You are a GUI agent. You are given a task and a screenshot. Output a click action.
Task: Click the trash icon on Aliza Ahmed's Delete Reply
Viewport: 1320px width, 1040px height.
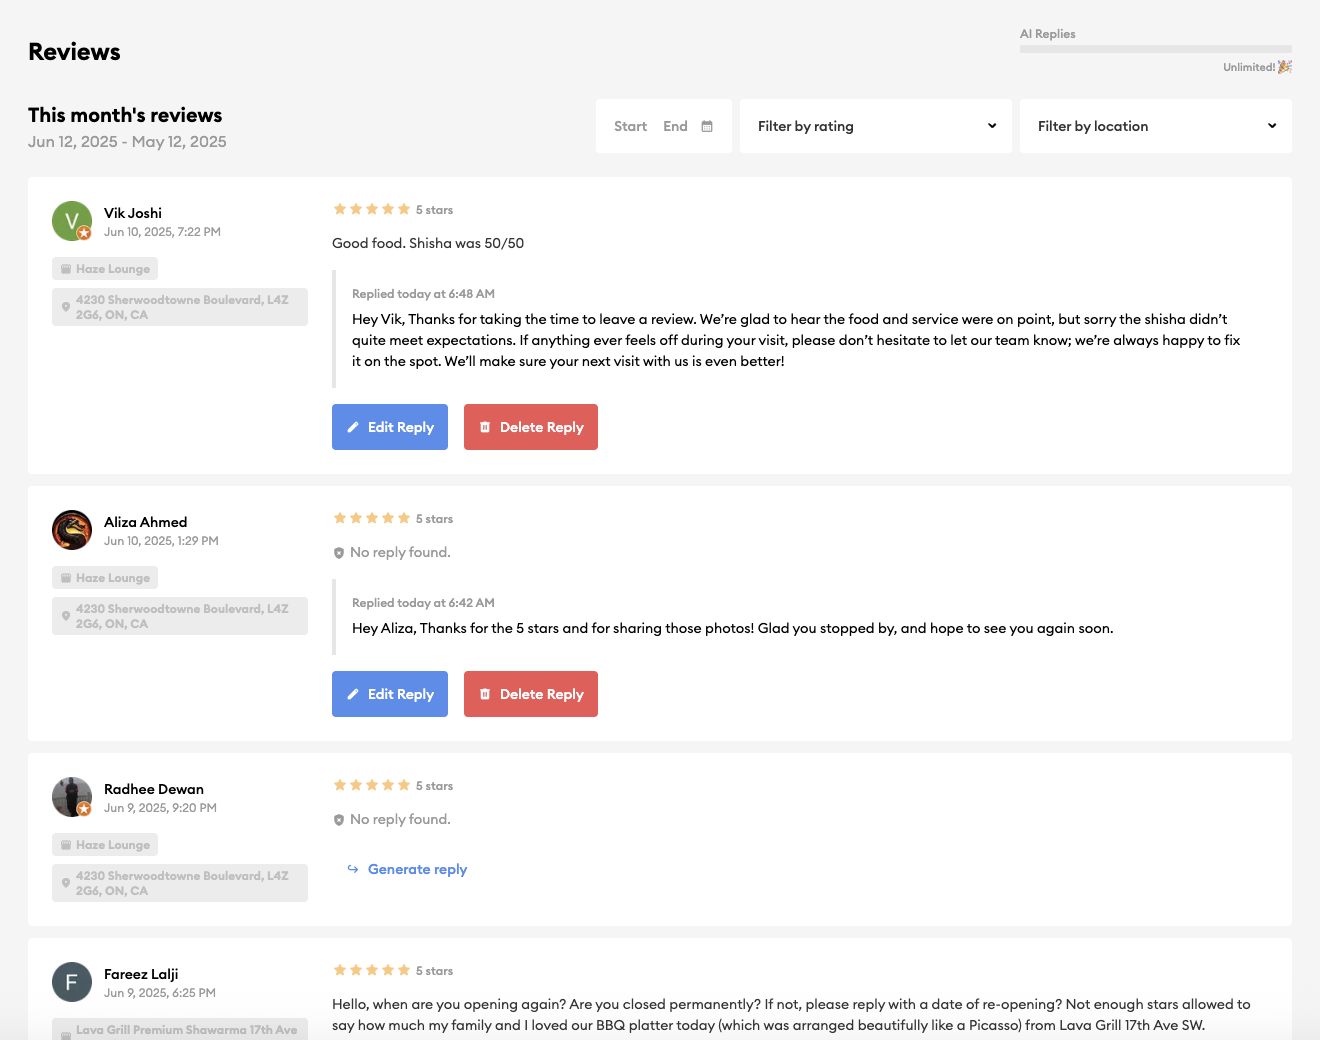(x=485, y=693)
